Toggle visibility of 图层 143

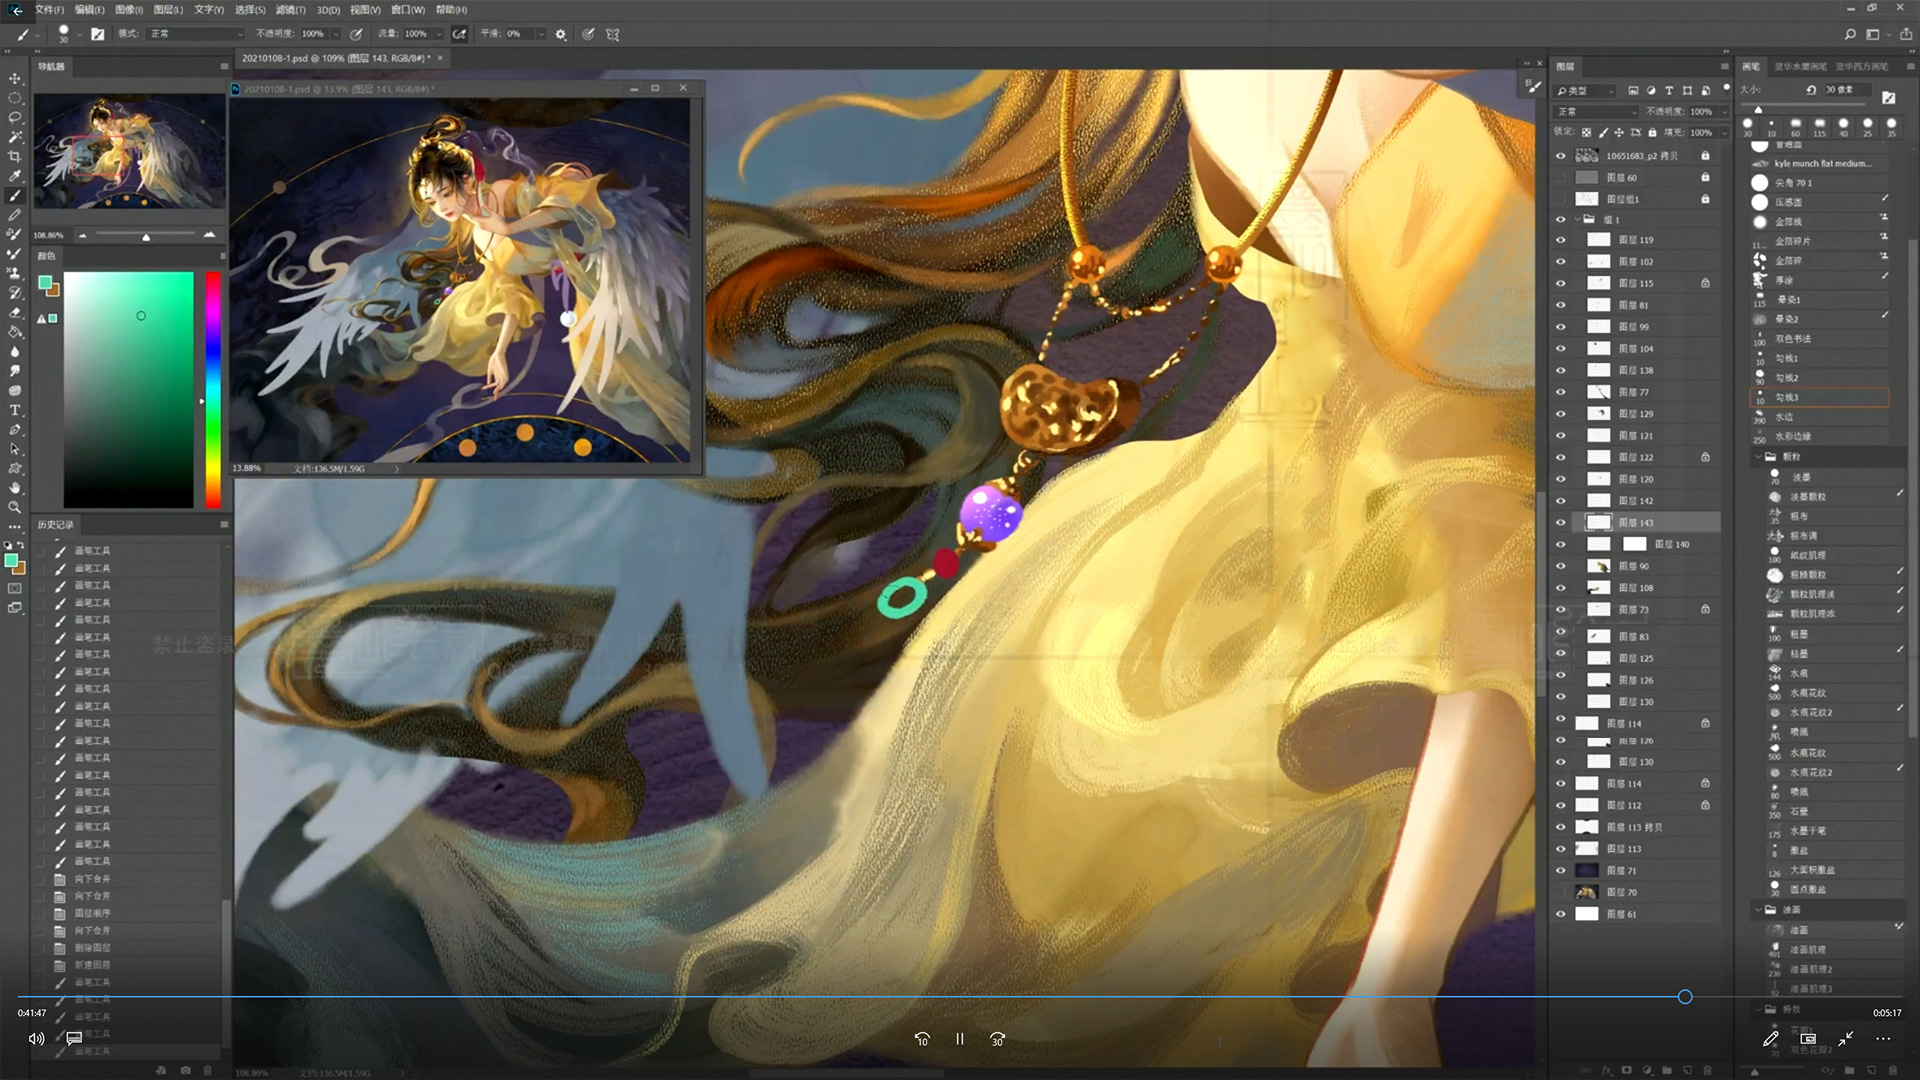pos(1561,523)
